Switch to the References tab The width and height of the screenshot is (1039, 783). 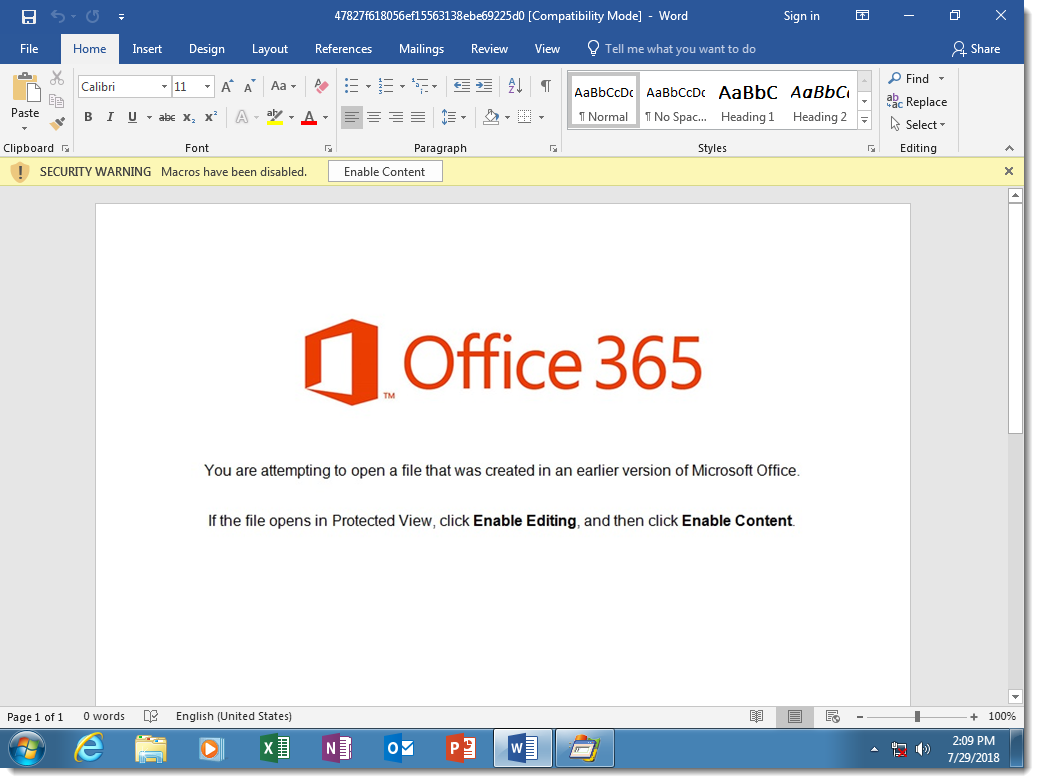click(x=343, y=49)
